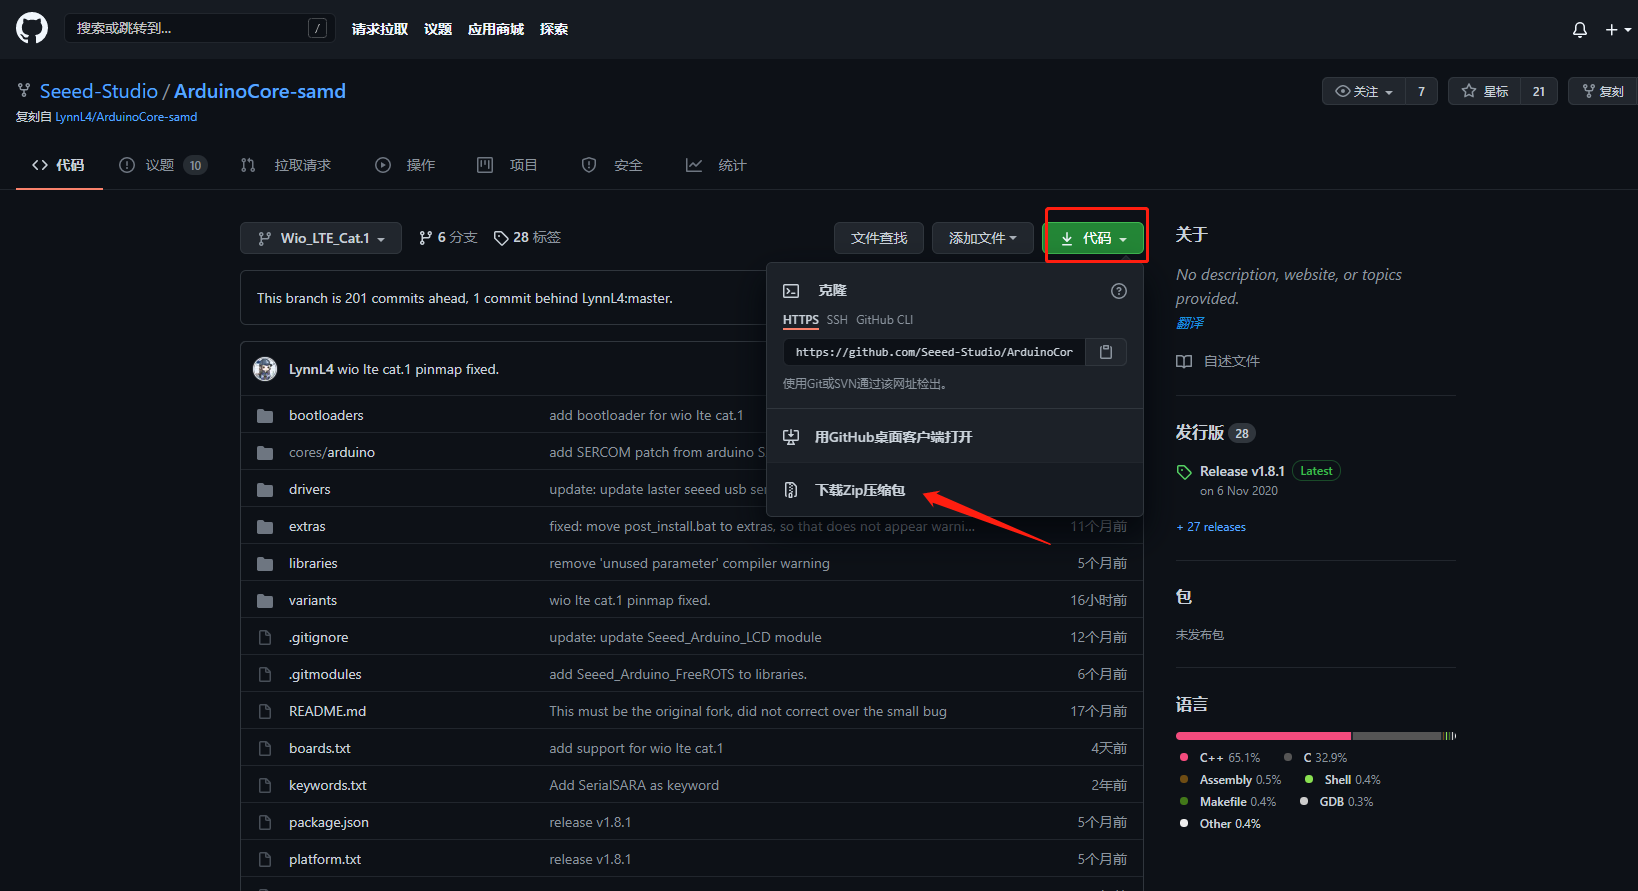Star the repository with 星标 button
The height and width of the screenshot is (891, 1638).
coord(1485,92)
